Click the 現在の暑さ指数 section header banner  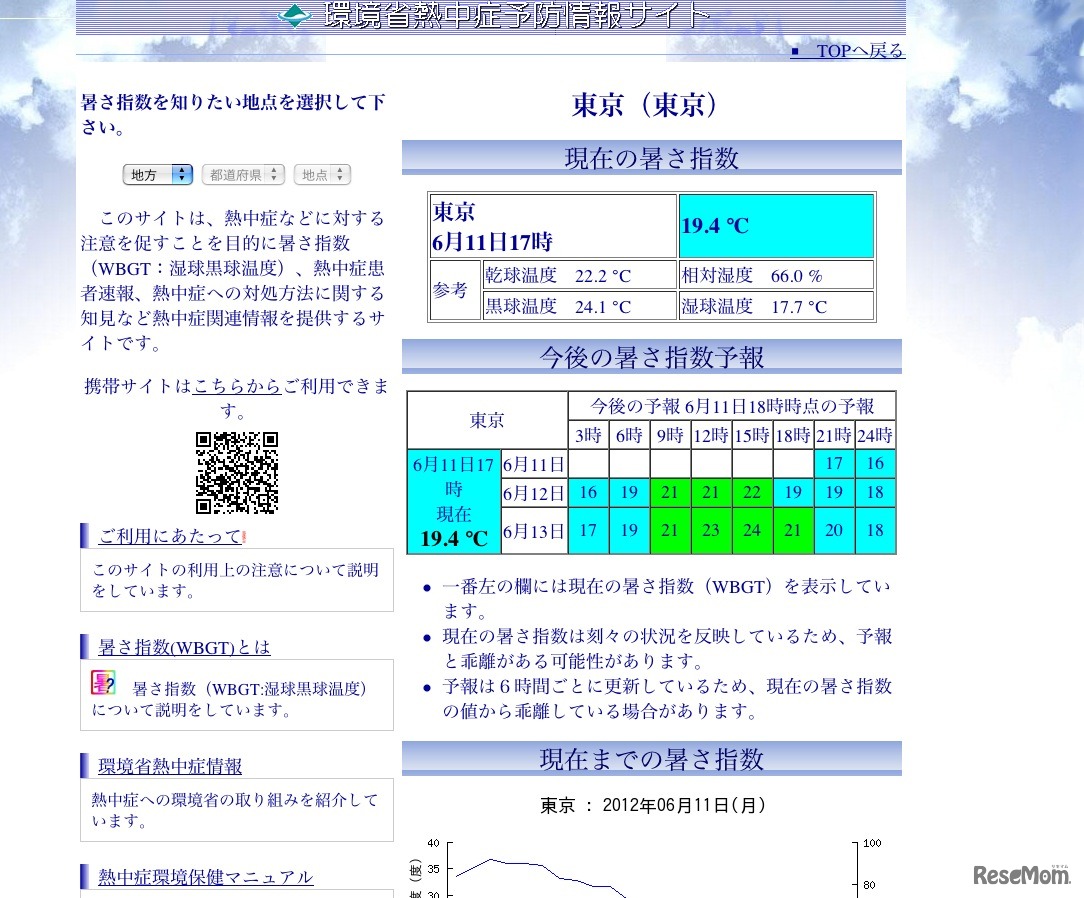pos(650,157)
